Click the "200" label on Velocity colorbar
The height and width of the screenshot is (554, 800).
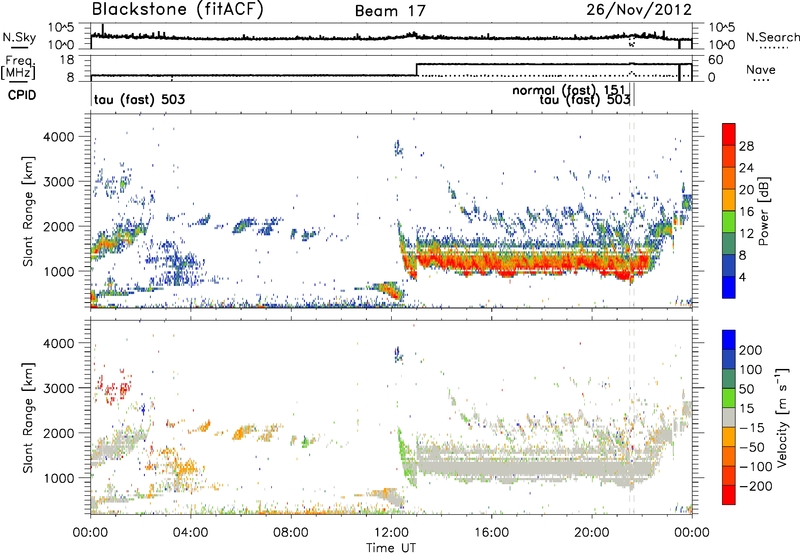(751, 350)
